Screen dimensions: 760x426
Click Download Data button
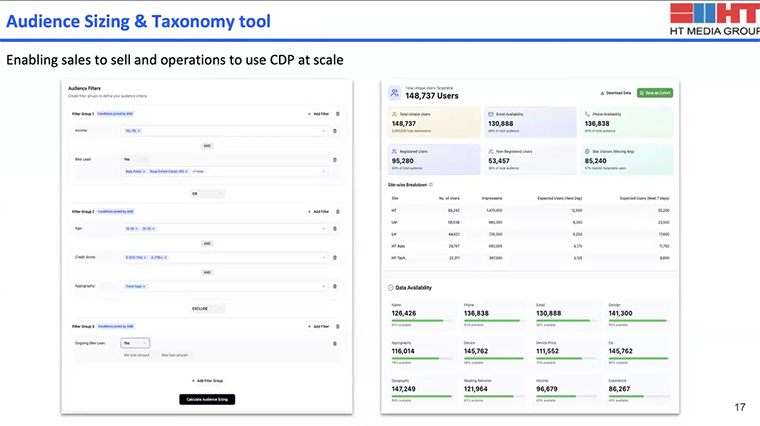tap(616, 93)
